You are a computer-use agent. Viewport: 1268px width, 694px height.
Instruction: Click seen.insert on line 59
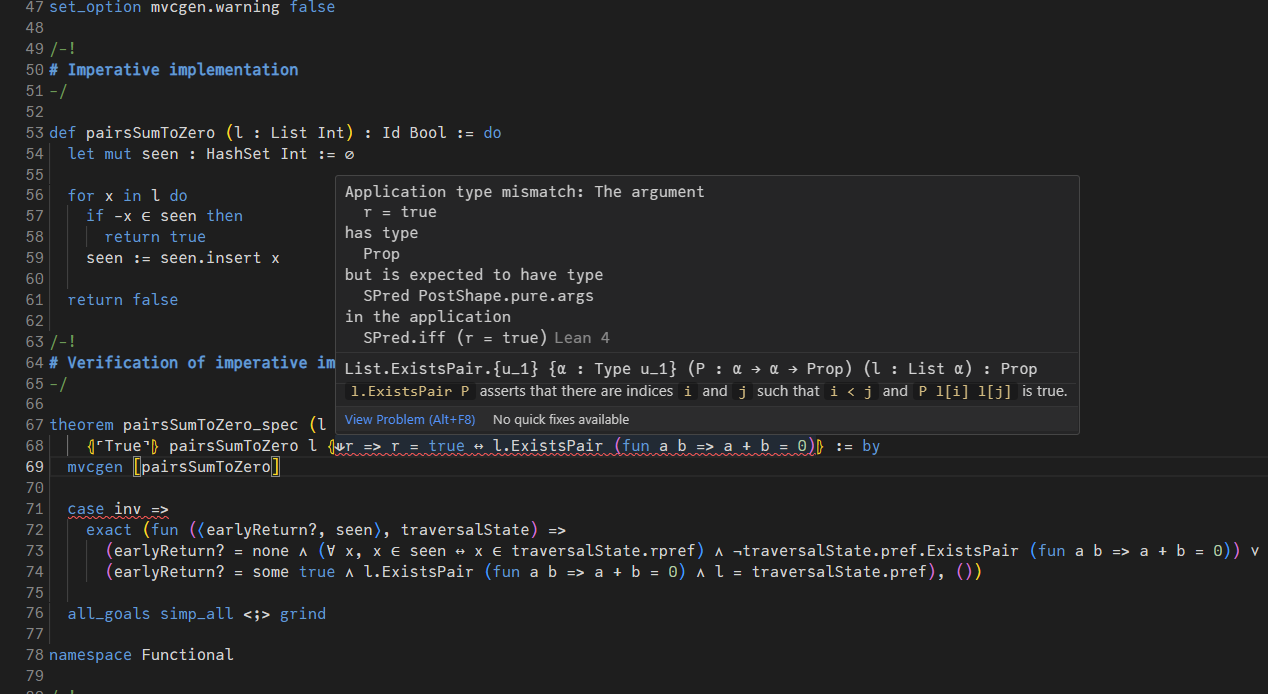tap(195, 258)
